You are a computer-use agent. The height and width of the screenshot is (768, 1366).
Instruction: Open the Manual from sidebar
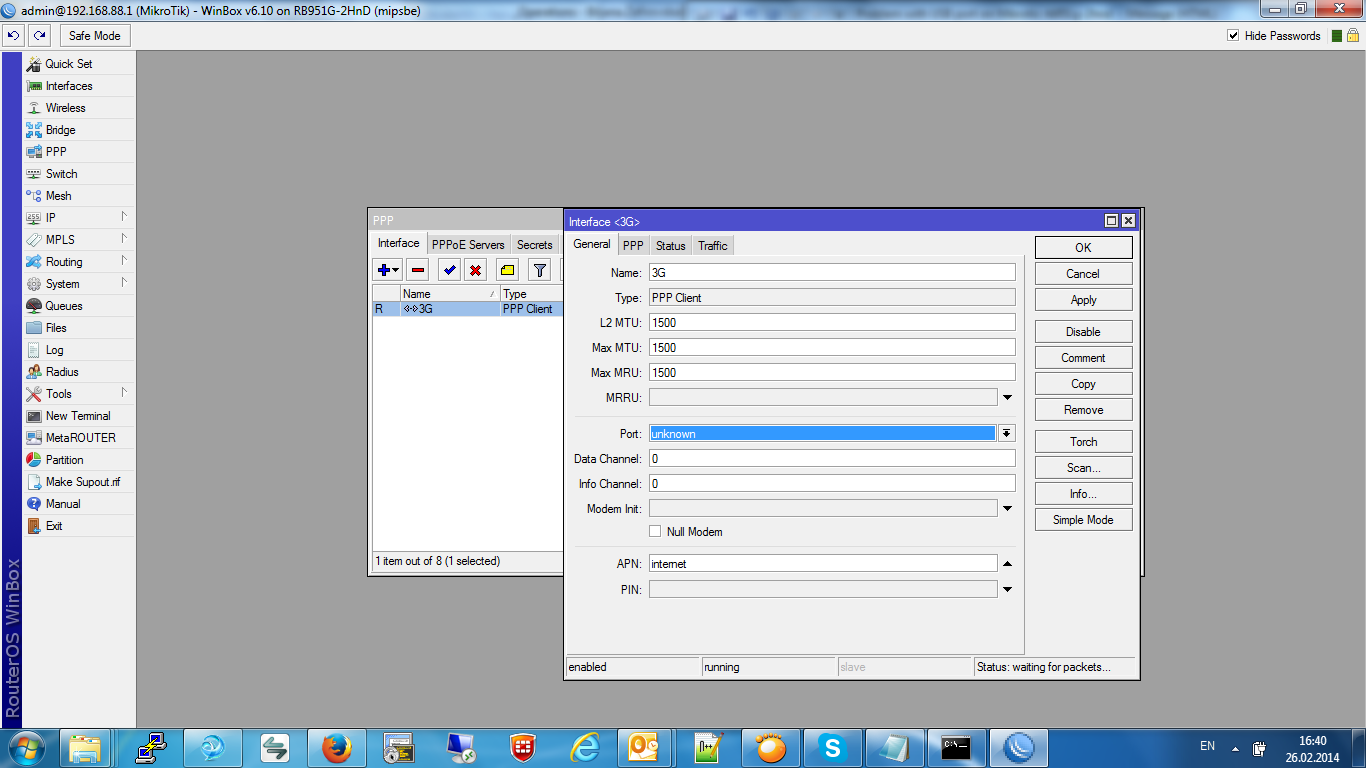[78, 504]
